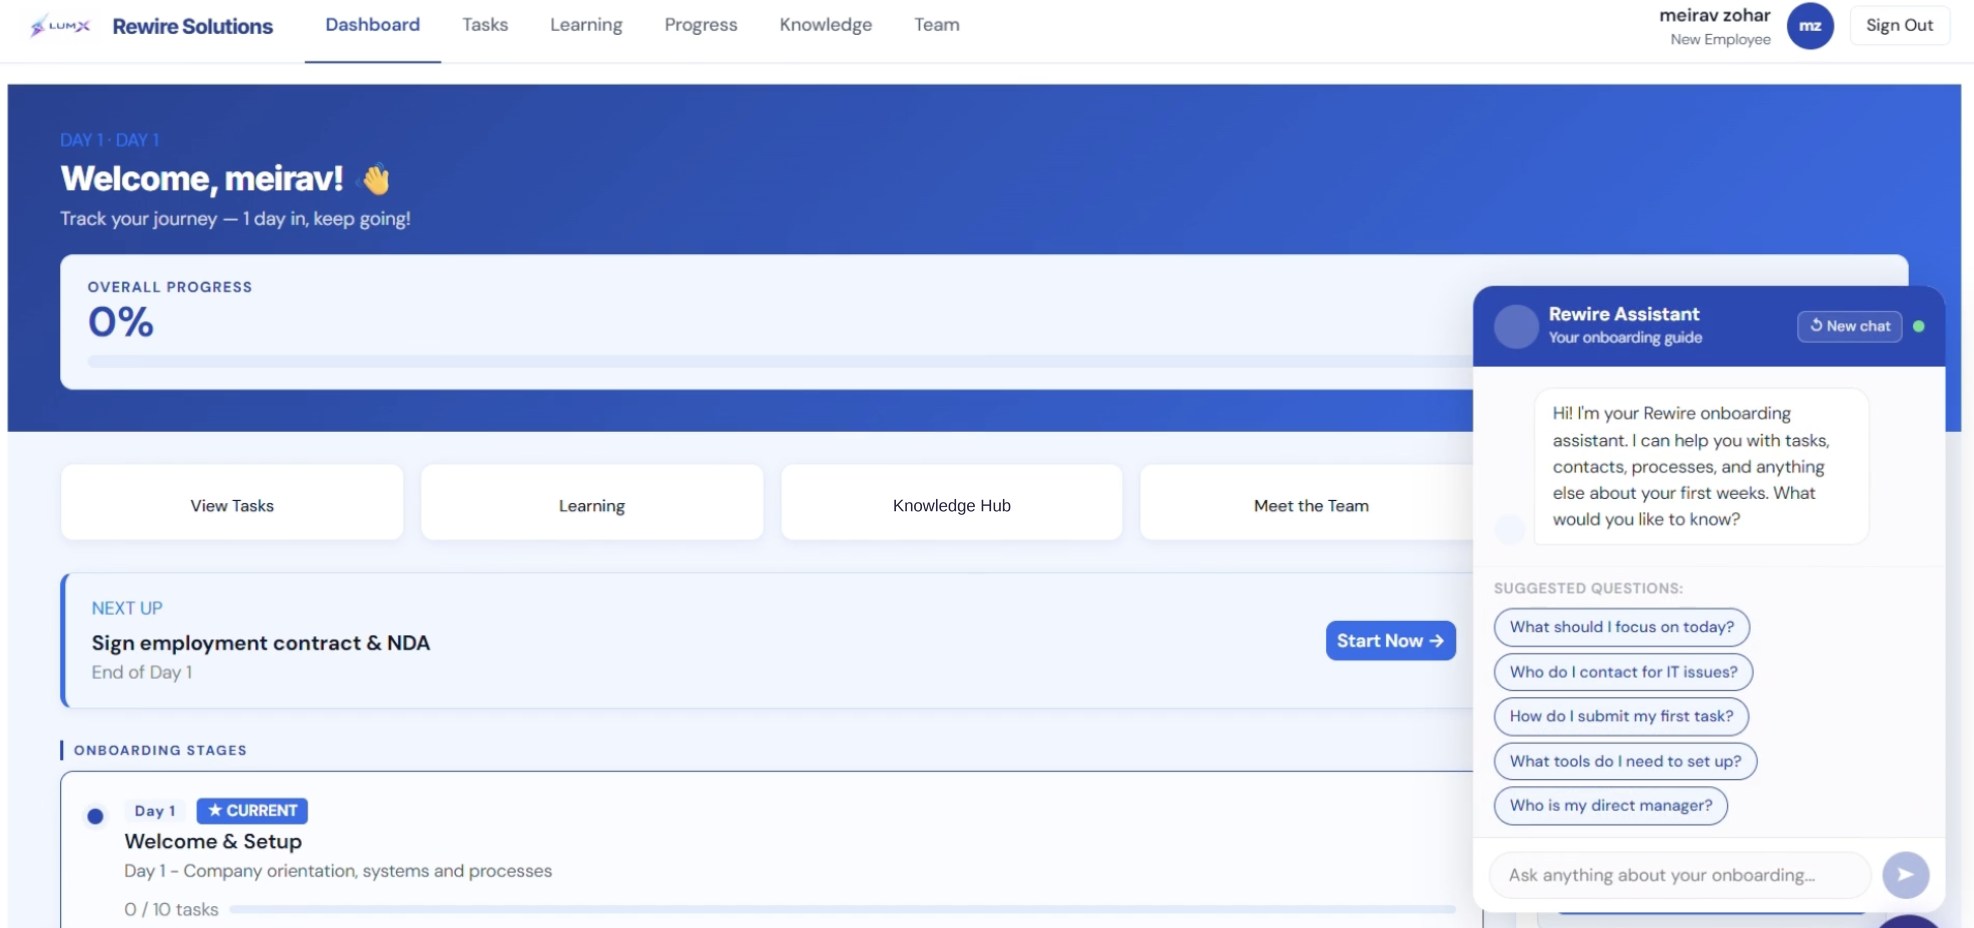Click the 0% overall progress value
1974x928 pixels.
click(x=121, y=322)
